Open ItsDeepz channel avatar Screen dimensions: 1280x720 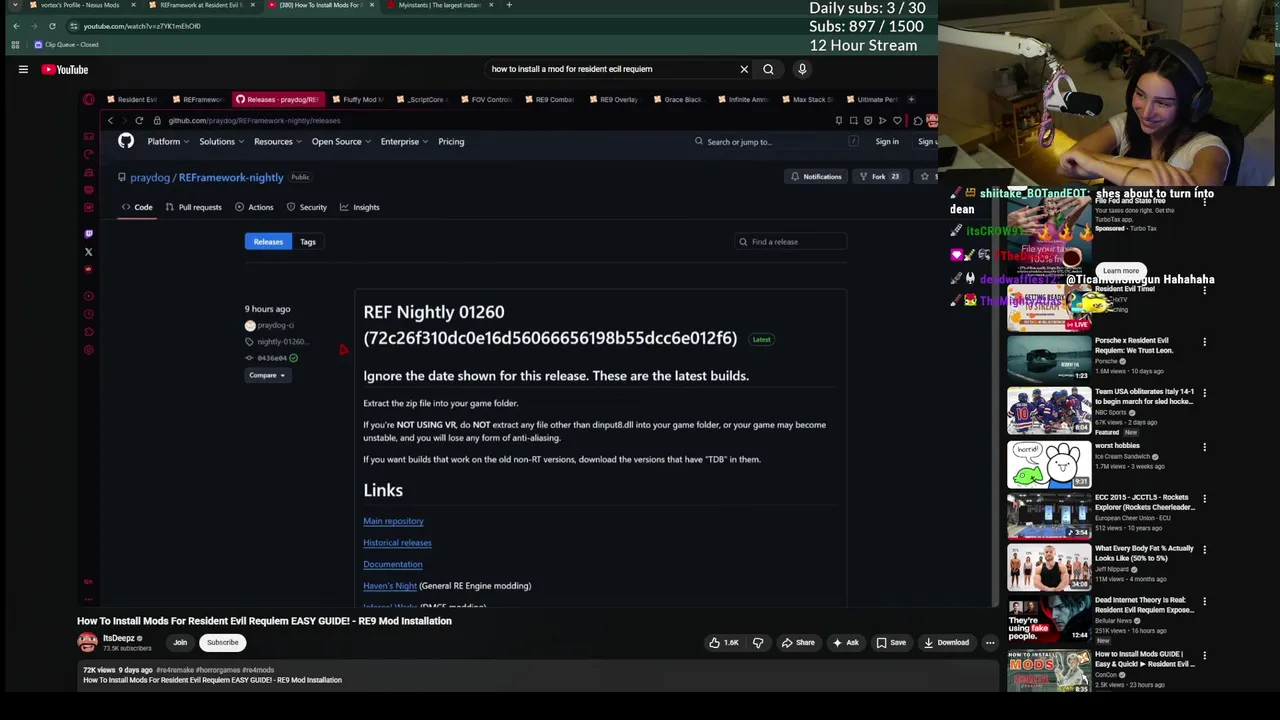click(x=88, y=642)
